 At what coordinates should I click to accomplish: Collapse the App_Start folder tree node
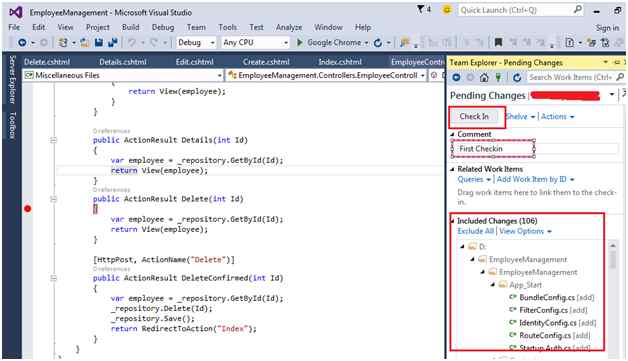(493, 285)
